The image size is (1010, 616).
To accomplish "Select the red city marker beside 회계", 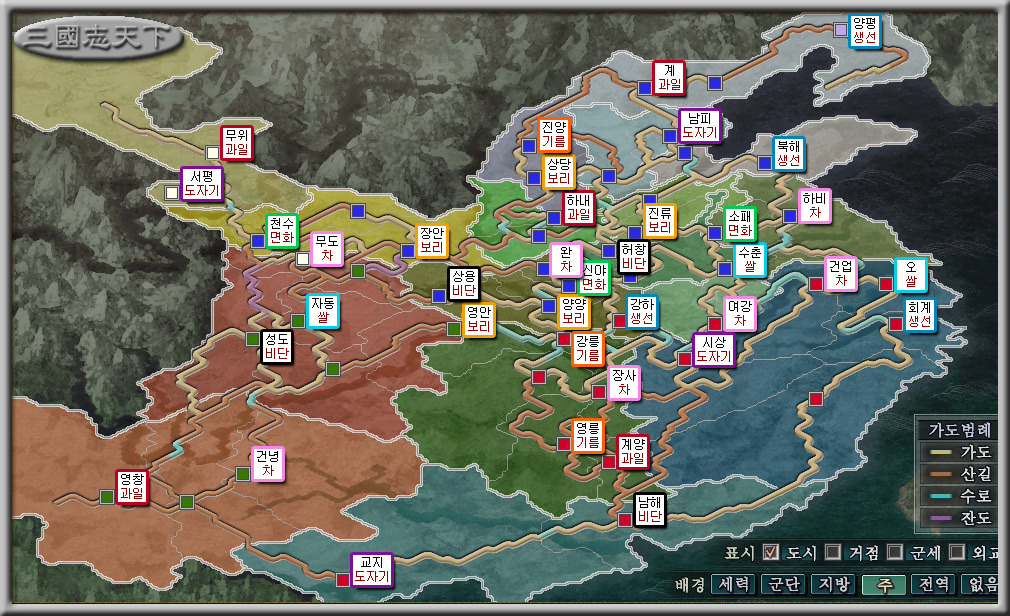I will click(896, 324).
